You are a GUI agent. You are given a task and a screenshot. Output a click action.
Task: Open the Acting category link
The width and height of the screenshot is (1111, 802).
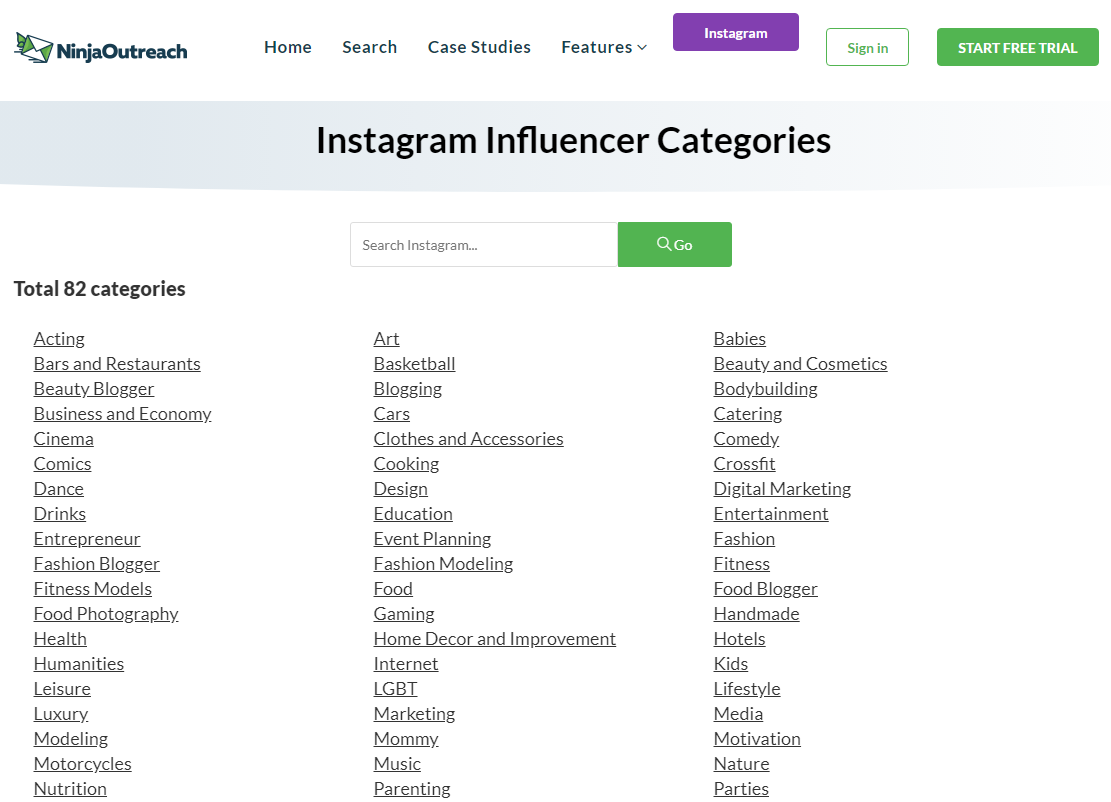pos(59,339)
